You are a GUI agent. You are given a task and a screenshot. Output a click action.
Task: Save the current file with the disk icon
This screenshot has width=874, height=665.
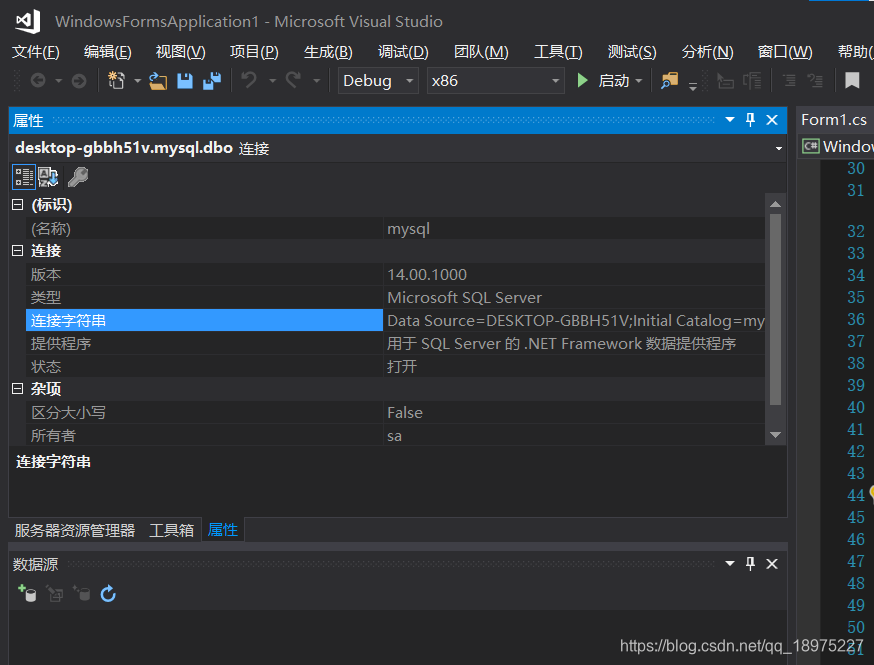tap(184, 81)
